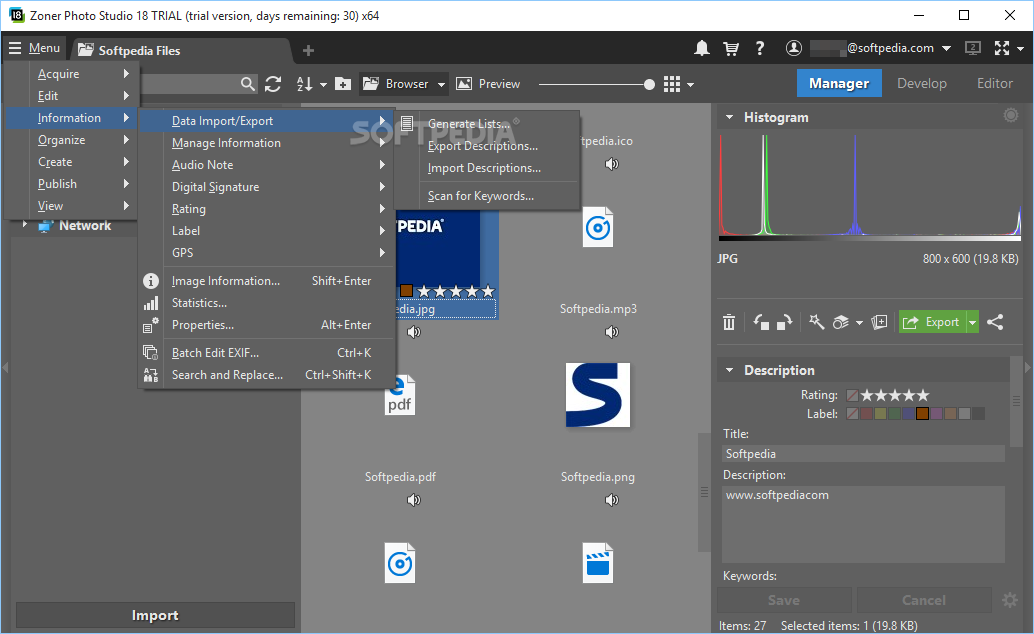This screenshot has width=1034, height=634.
Task: Create a new folder with the plus-folder icon
Action: (x=343, y=84)
